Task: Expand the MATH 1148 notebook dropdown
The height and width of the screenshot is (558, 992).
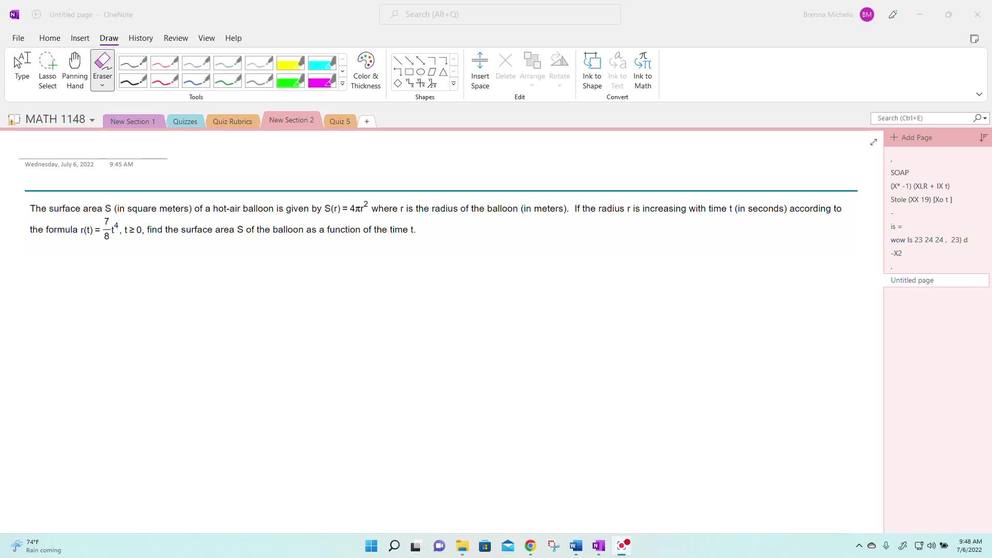Action: pyautogui.click(x=92, y=120)
